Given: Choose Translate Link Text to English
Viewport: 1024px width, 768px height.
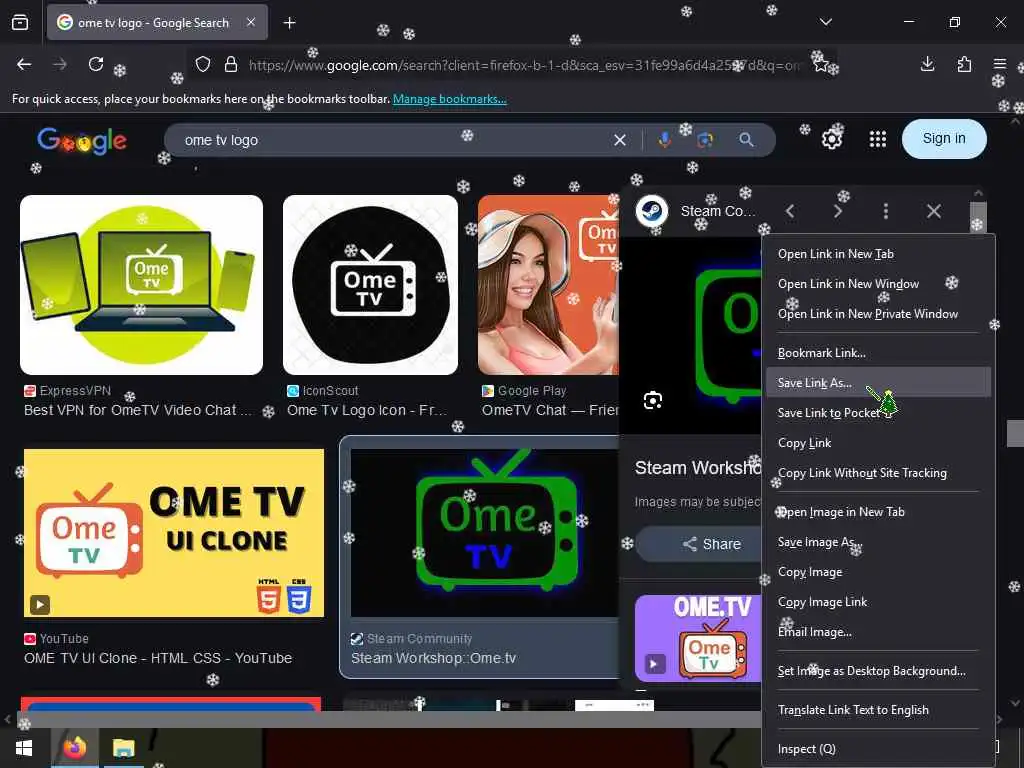Looking at the screenshot, I should pos(878,710).
